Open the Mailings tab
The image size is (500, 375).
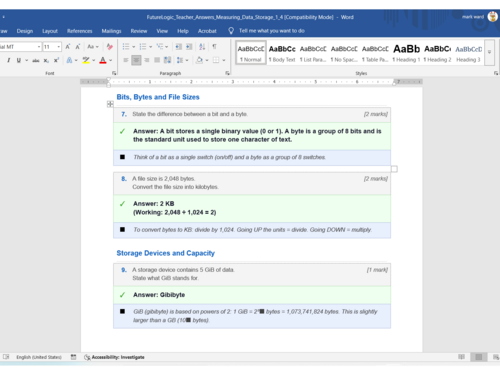pyautogui.click(x=111, y=31)
